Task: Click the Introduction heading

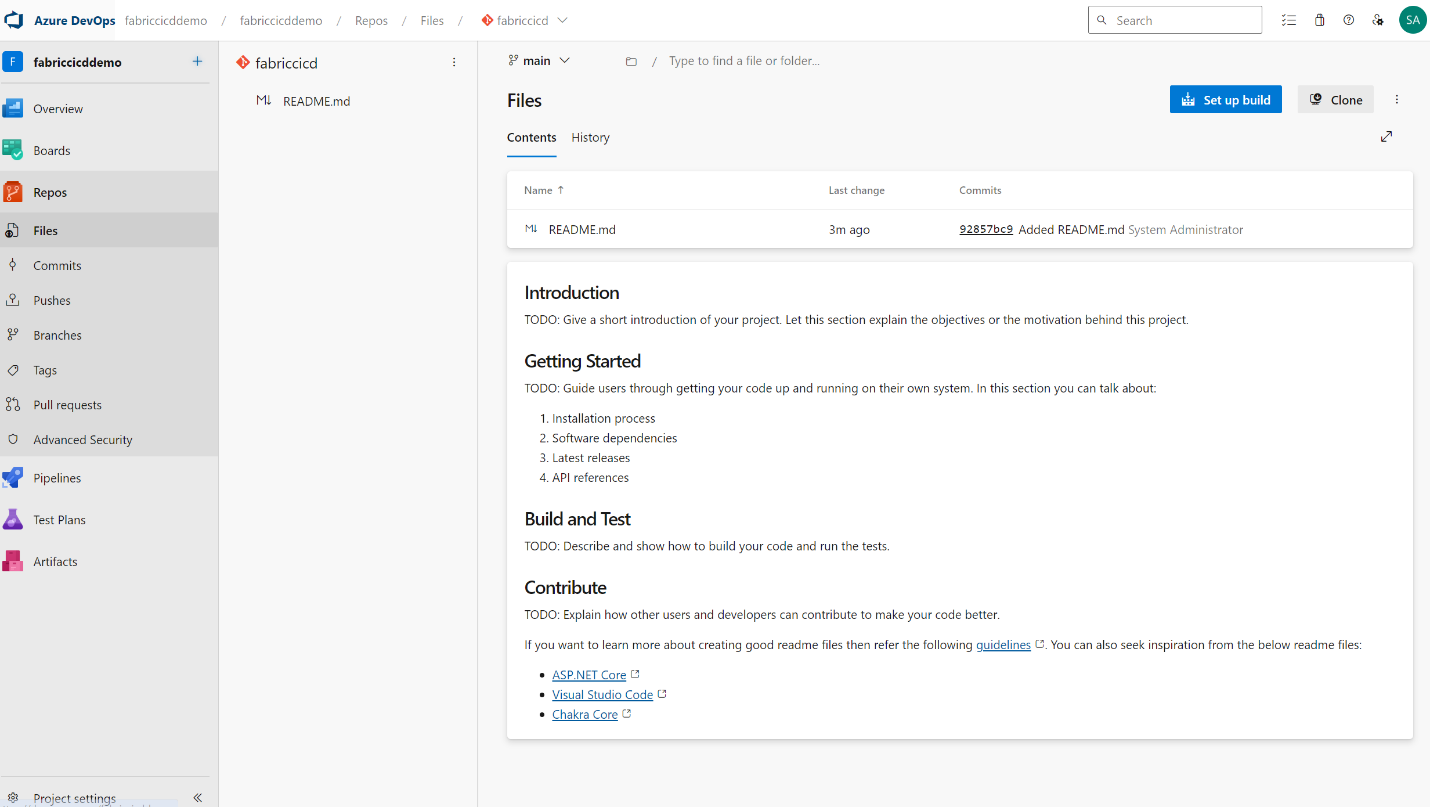Action: (572, 293)
